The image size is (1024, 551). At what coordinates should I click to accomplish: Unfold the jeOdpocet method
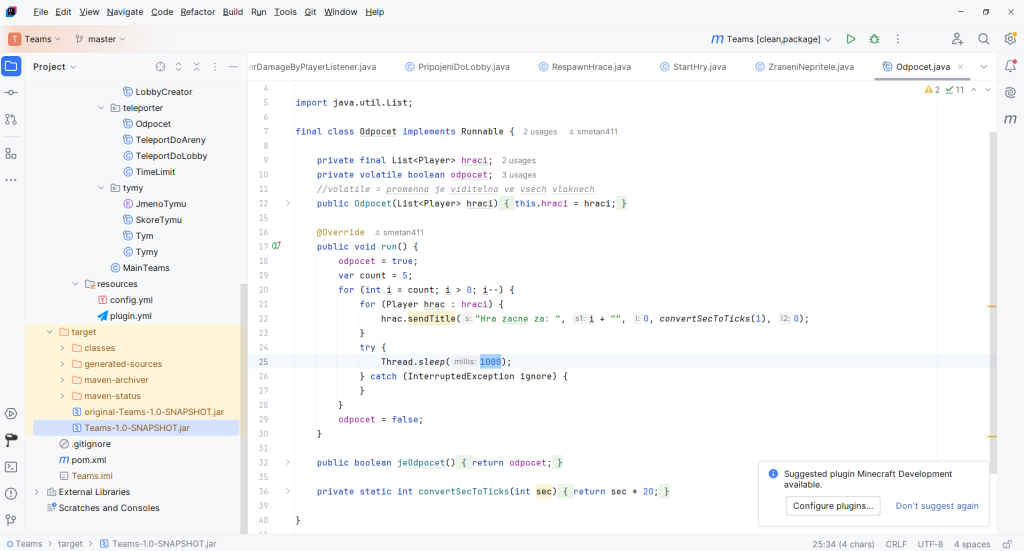coord(288,462)
